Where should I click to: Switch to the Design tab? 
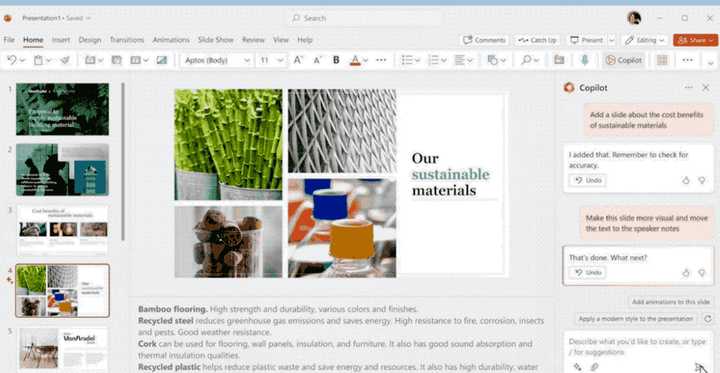(90, 40)
